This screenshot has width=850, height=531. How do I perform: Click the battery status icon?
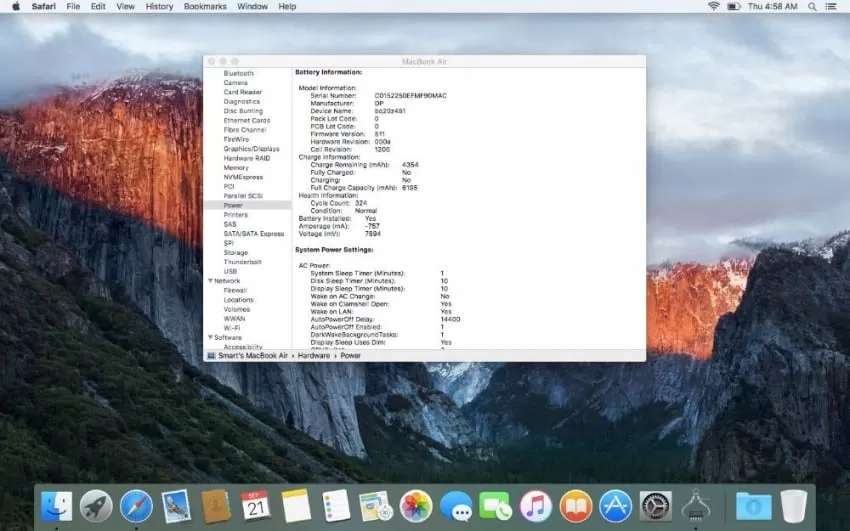pos(733,7)
